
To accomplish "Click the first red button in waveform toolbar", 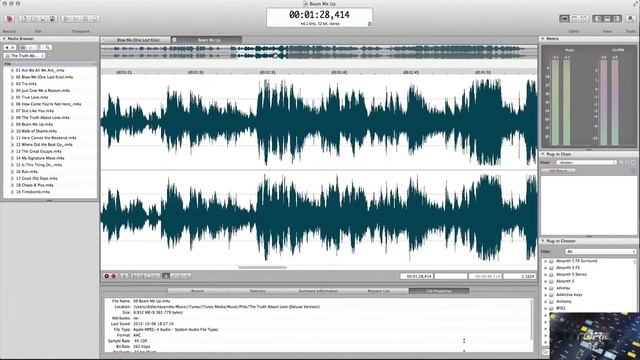I will coord(107,276).
